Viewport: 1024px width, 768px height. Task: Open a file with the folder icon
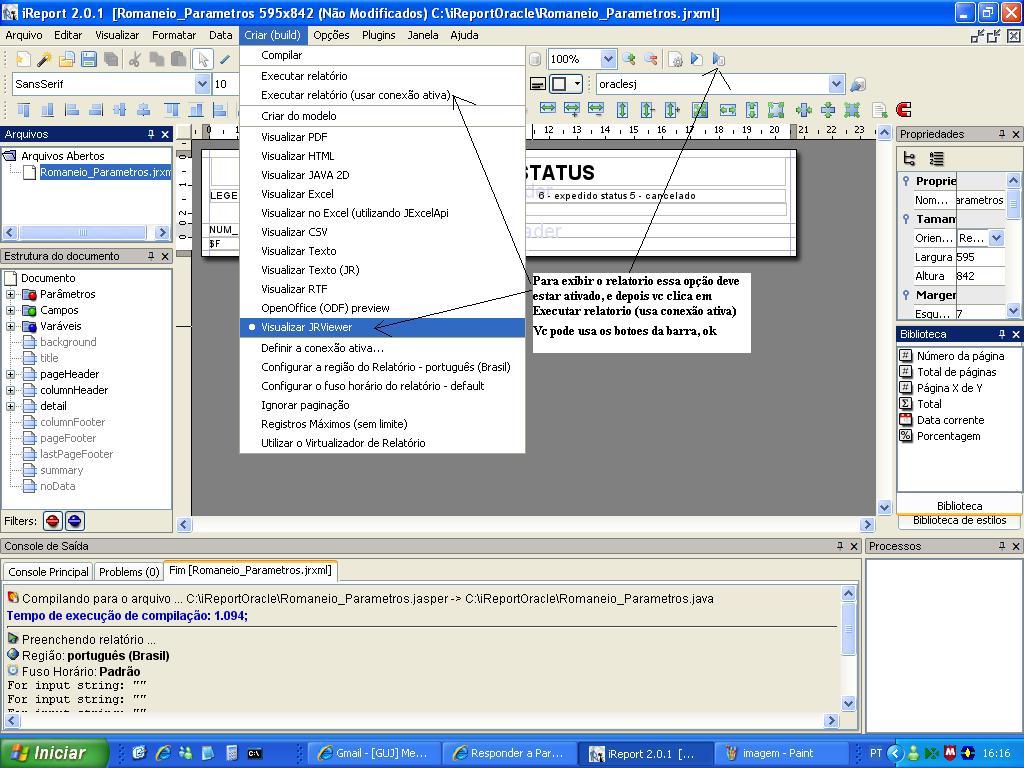coord(67,59)
